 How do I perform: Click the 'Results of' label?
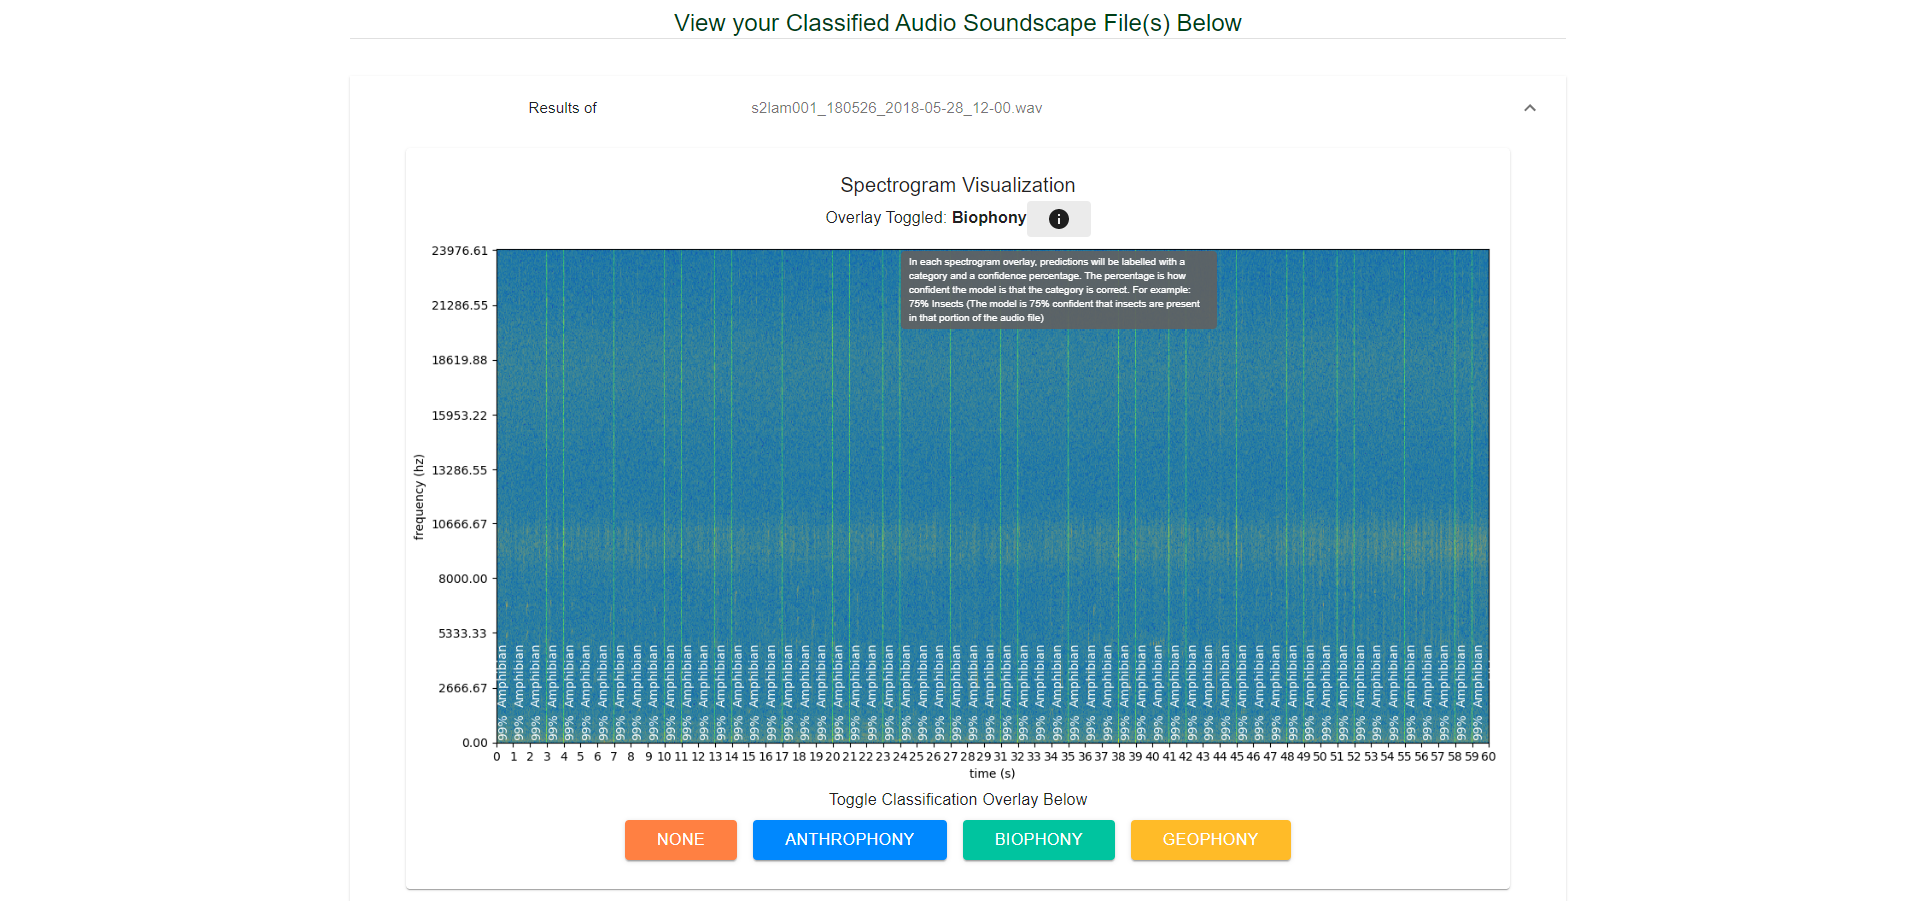point(562,108)
